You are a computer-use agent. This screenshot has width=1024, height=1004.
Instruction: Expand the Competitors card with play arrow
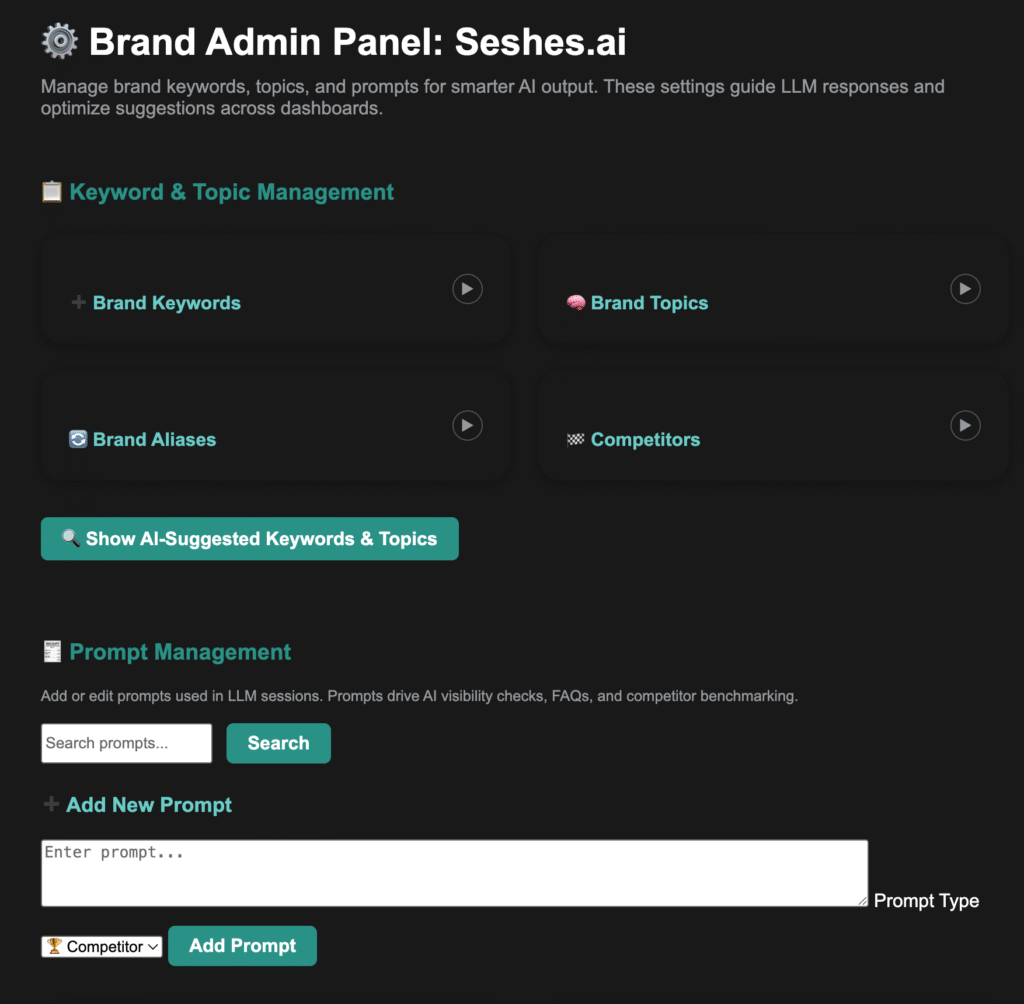click(x=965, y=425)
